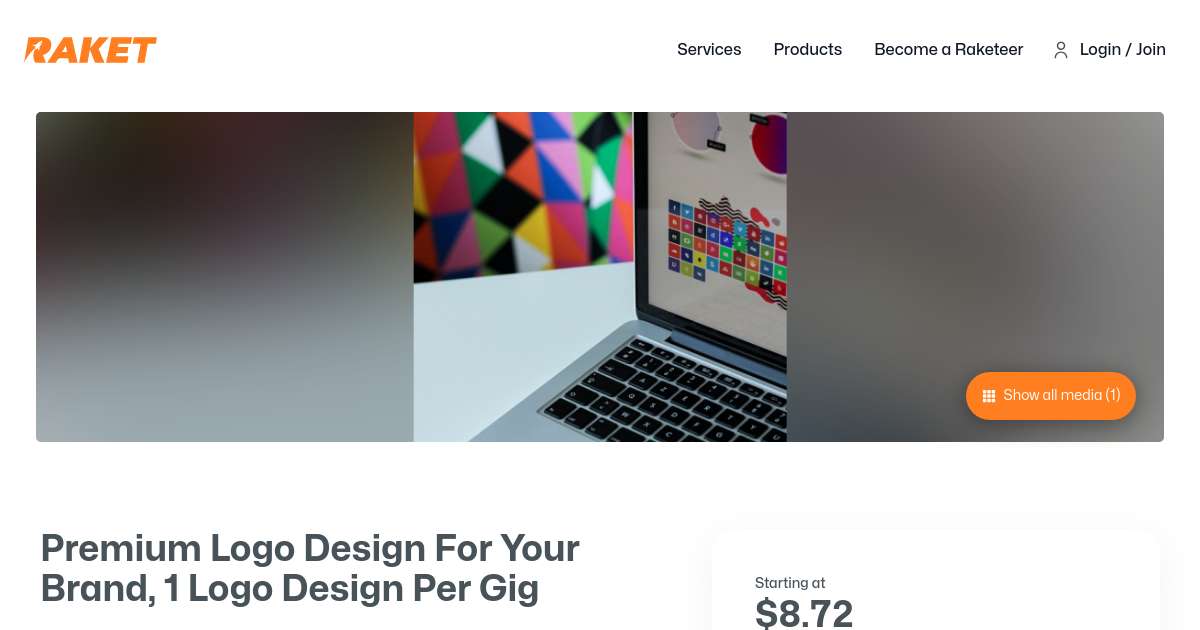Screen dimensions: 1200x630
Task: Click the $8.72 starting price
Action: tap(804, 613)
